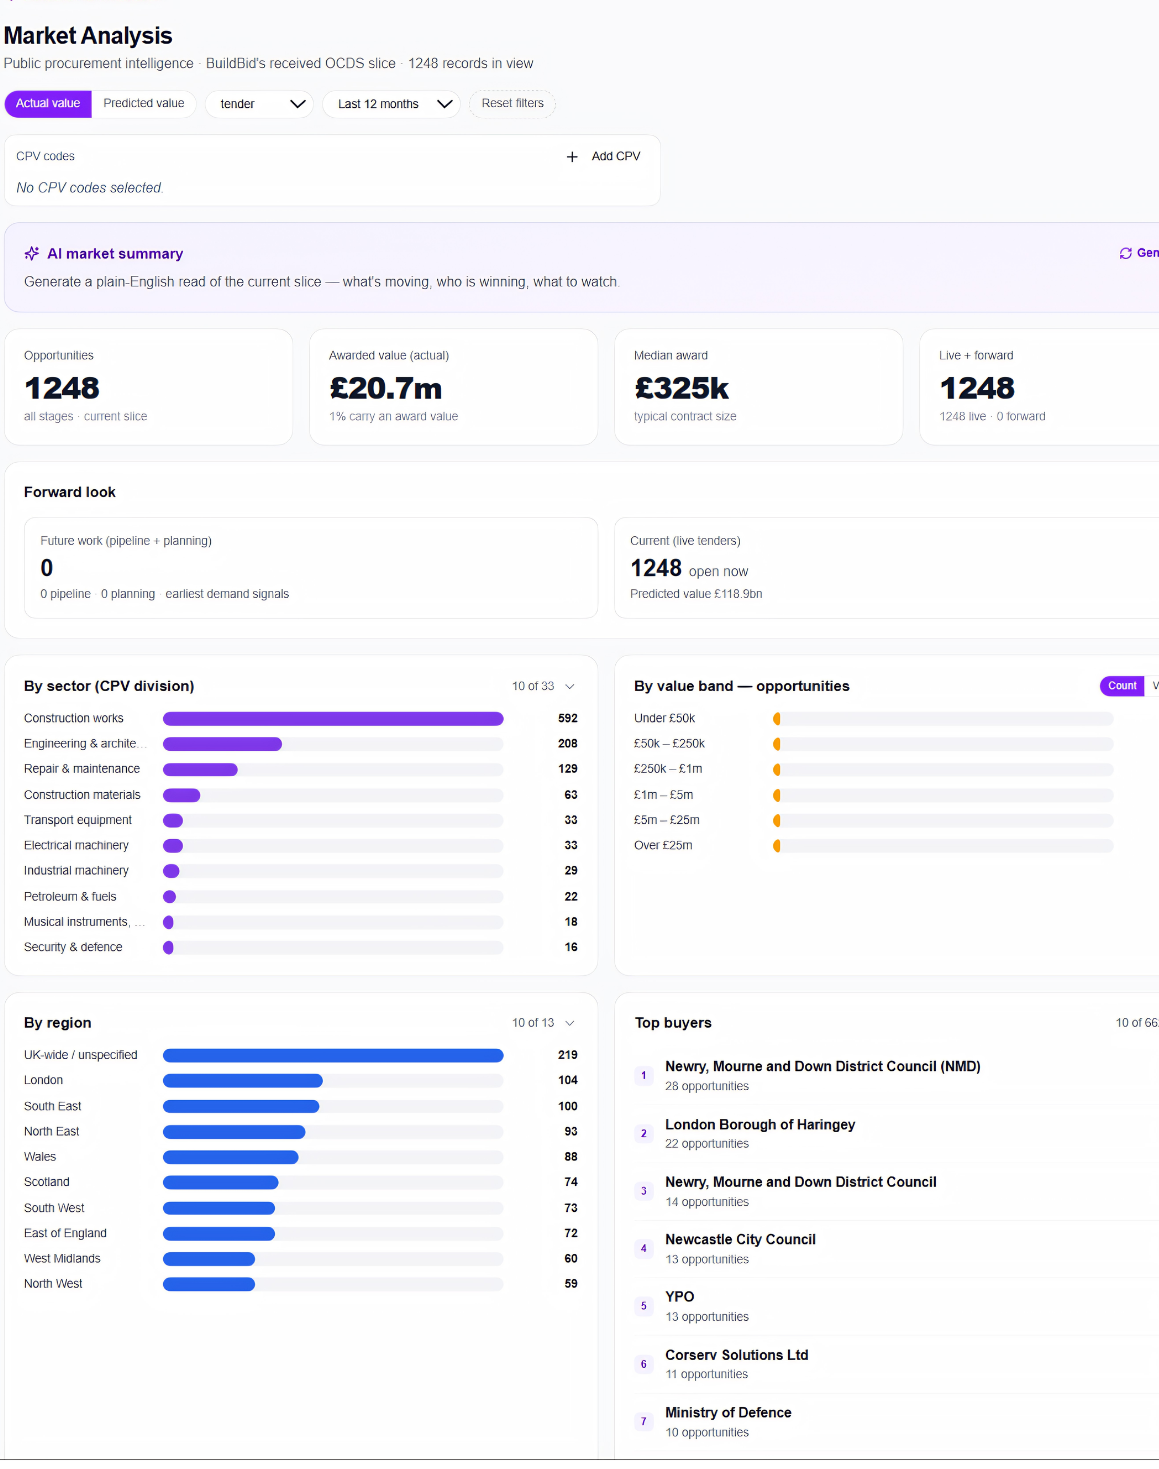The image size is (1159, 1469).
Task: Select the £250k – £1m value band
Action: coord(874,770)
